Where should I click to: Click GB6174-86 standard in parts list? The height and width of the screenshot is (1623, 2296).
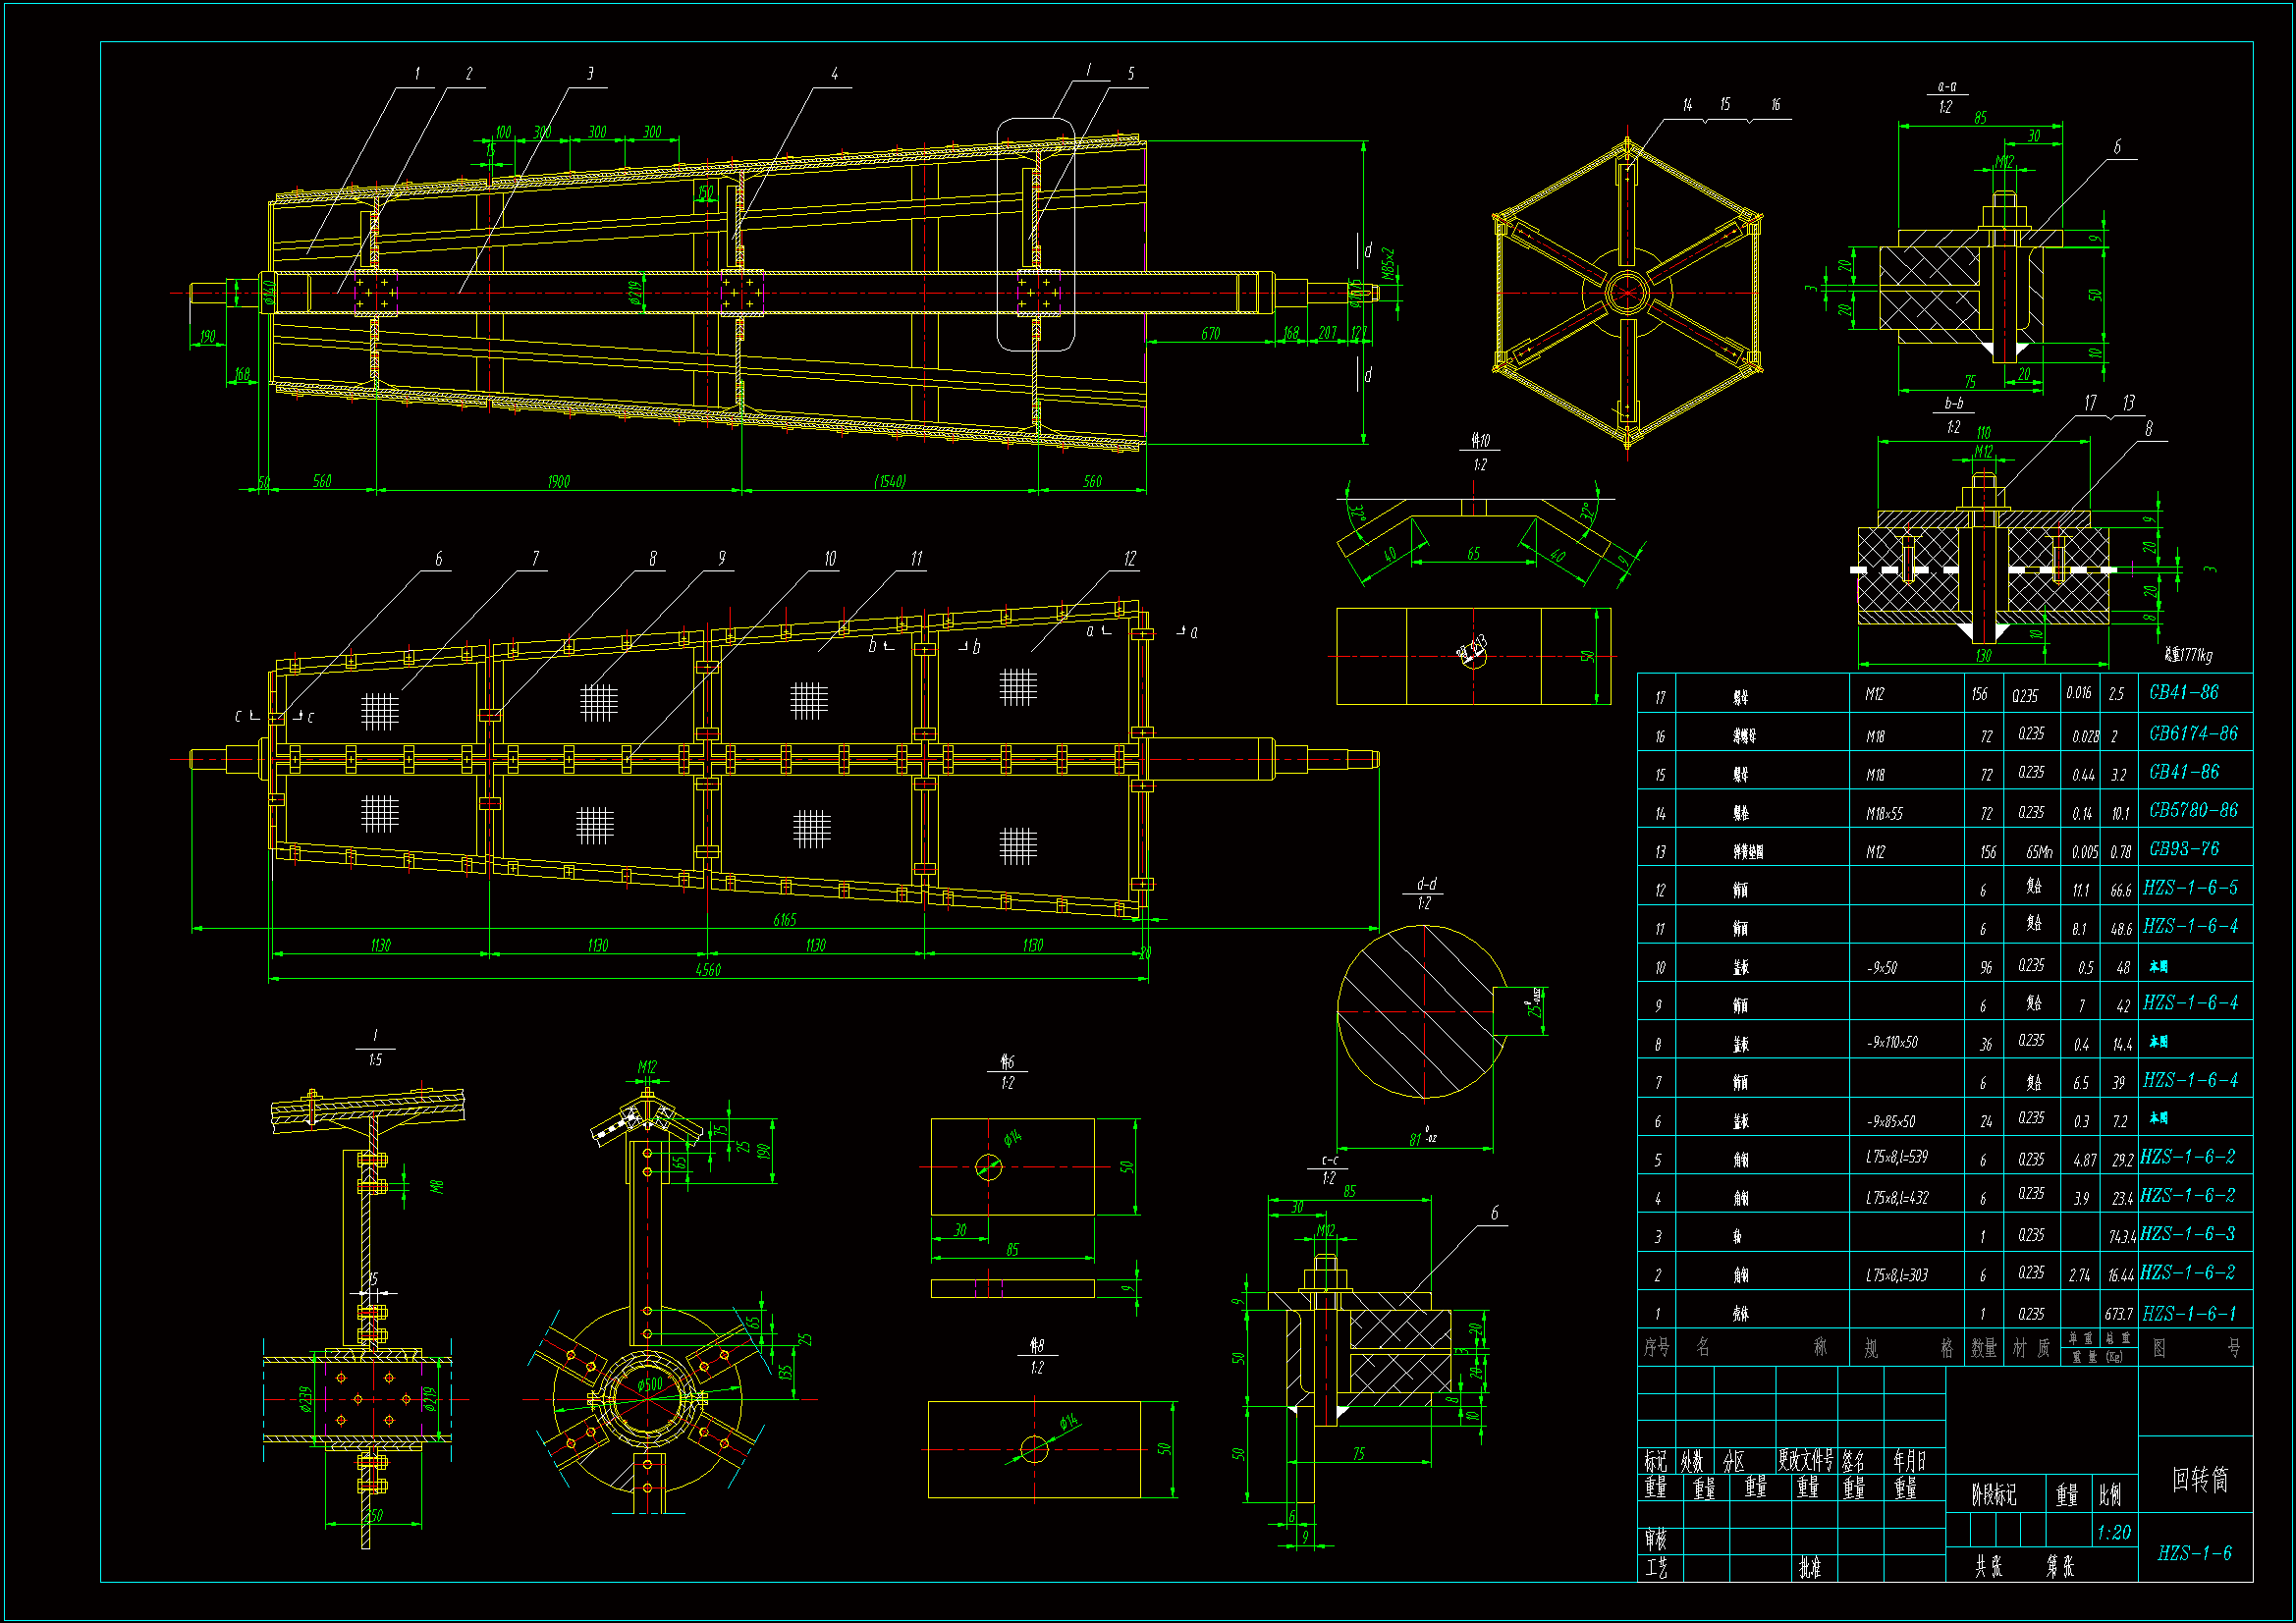tap(2193, 733)
